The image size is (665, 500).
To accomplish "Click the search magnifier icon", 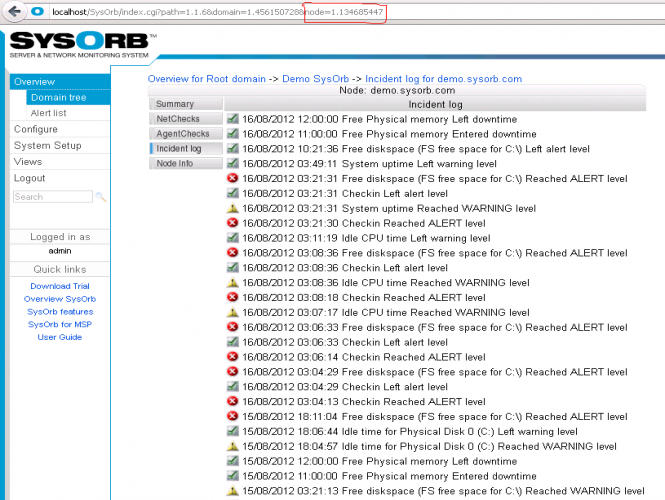I will [101, 196].
